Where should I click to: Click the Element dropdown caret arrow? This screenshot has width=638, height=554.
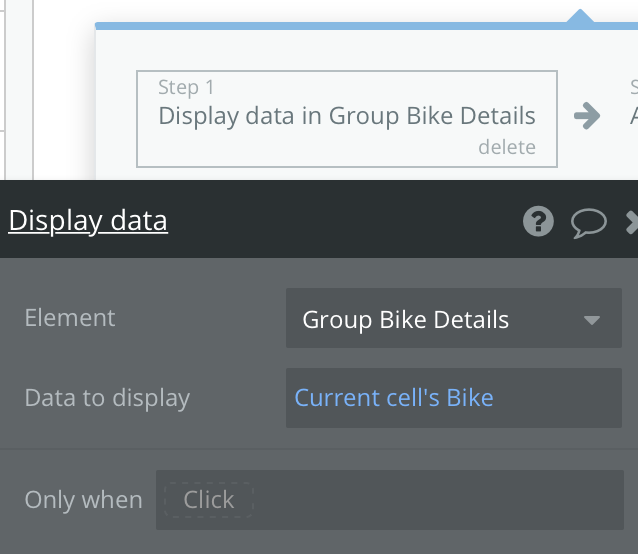[x=591, y=321]
